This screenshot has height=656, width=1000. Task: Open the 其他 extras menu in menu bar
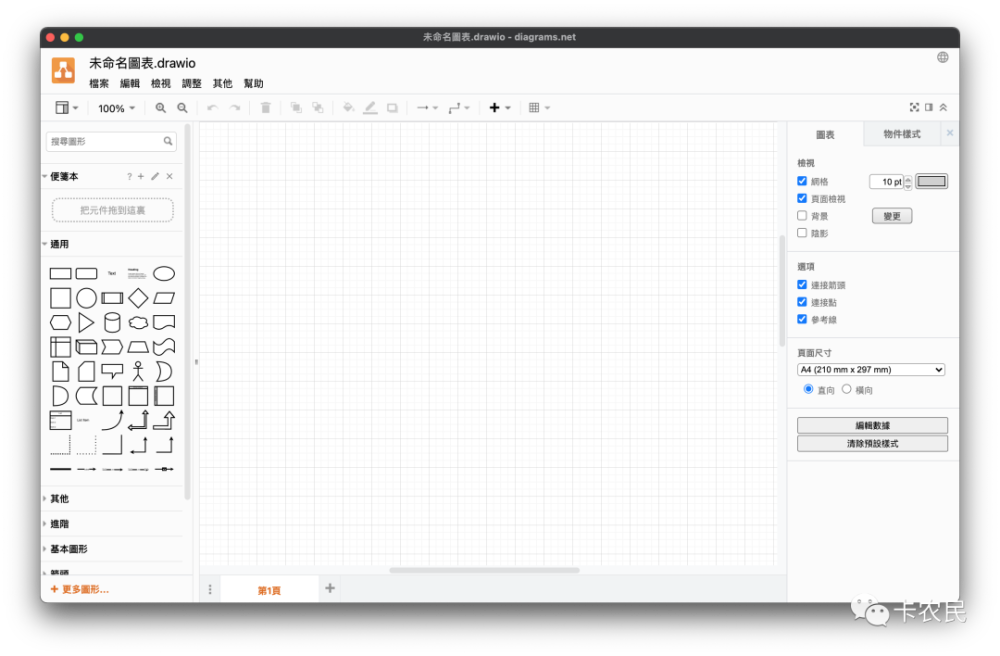(223, 84)
